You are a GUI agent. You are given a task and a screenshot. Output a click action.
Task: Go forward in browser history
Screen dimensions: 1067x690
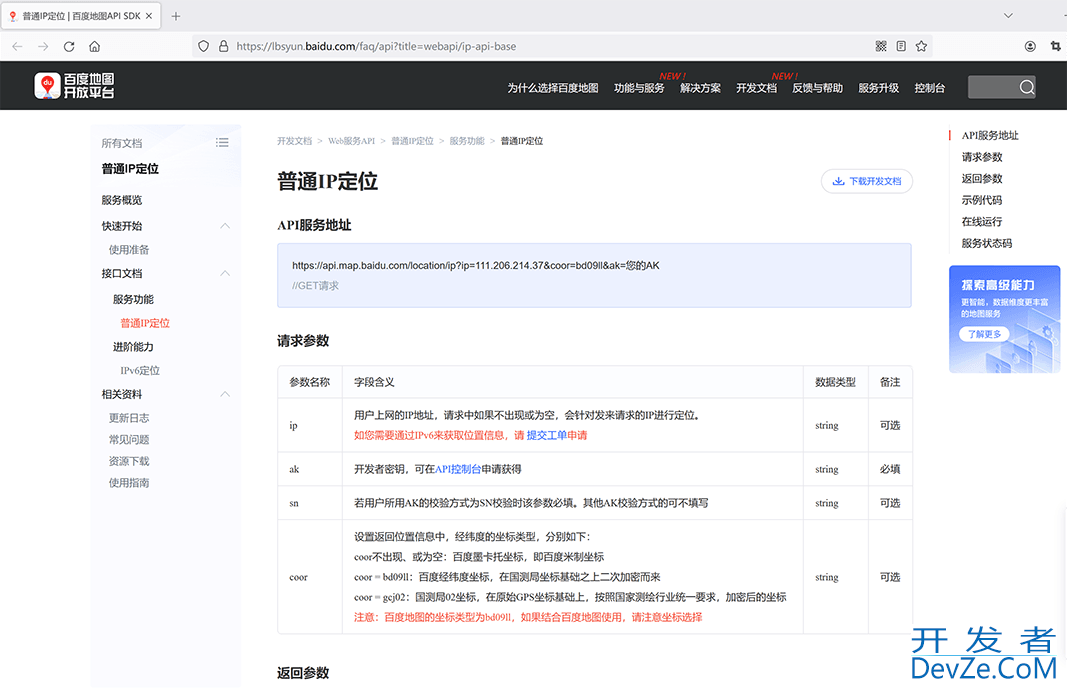(43, 46)
